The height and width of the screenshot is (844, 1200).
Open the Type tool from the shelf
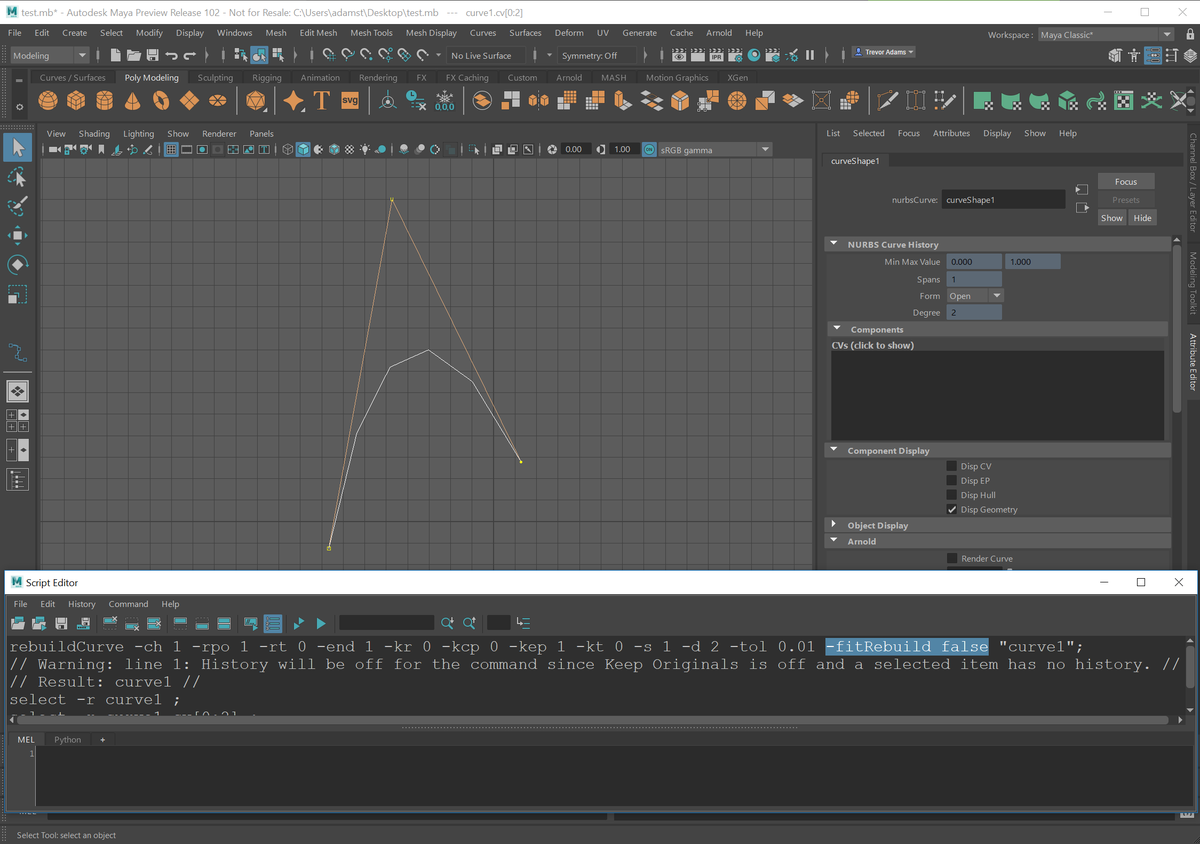[x=321, y=100]
